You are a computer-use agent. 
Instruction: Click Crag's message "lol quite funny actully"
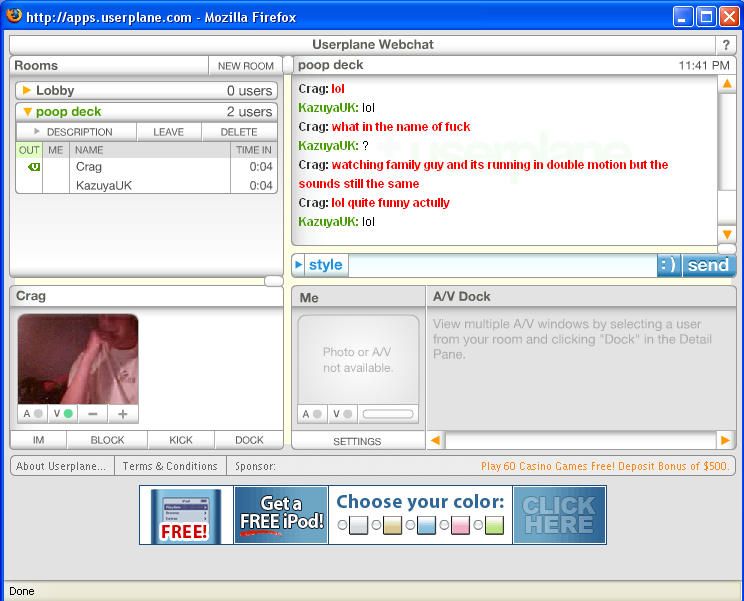390,203
